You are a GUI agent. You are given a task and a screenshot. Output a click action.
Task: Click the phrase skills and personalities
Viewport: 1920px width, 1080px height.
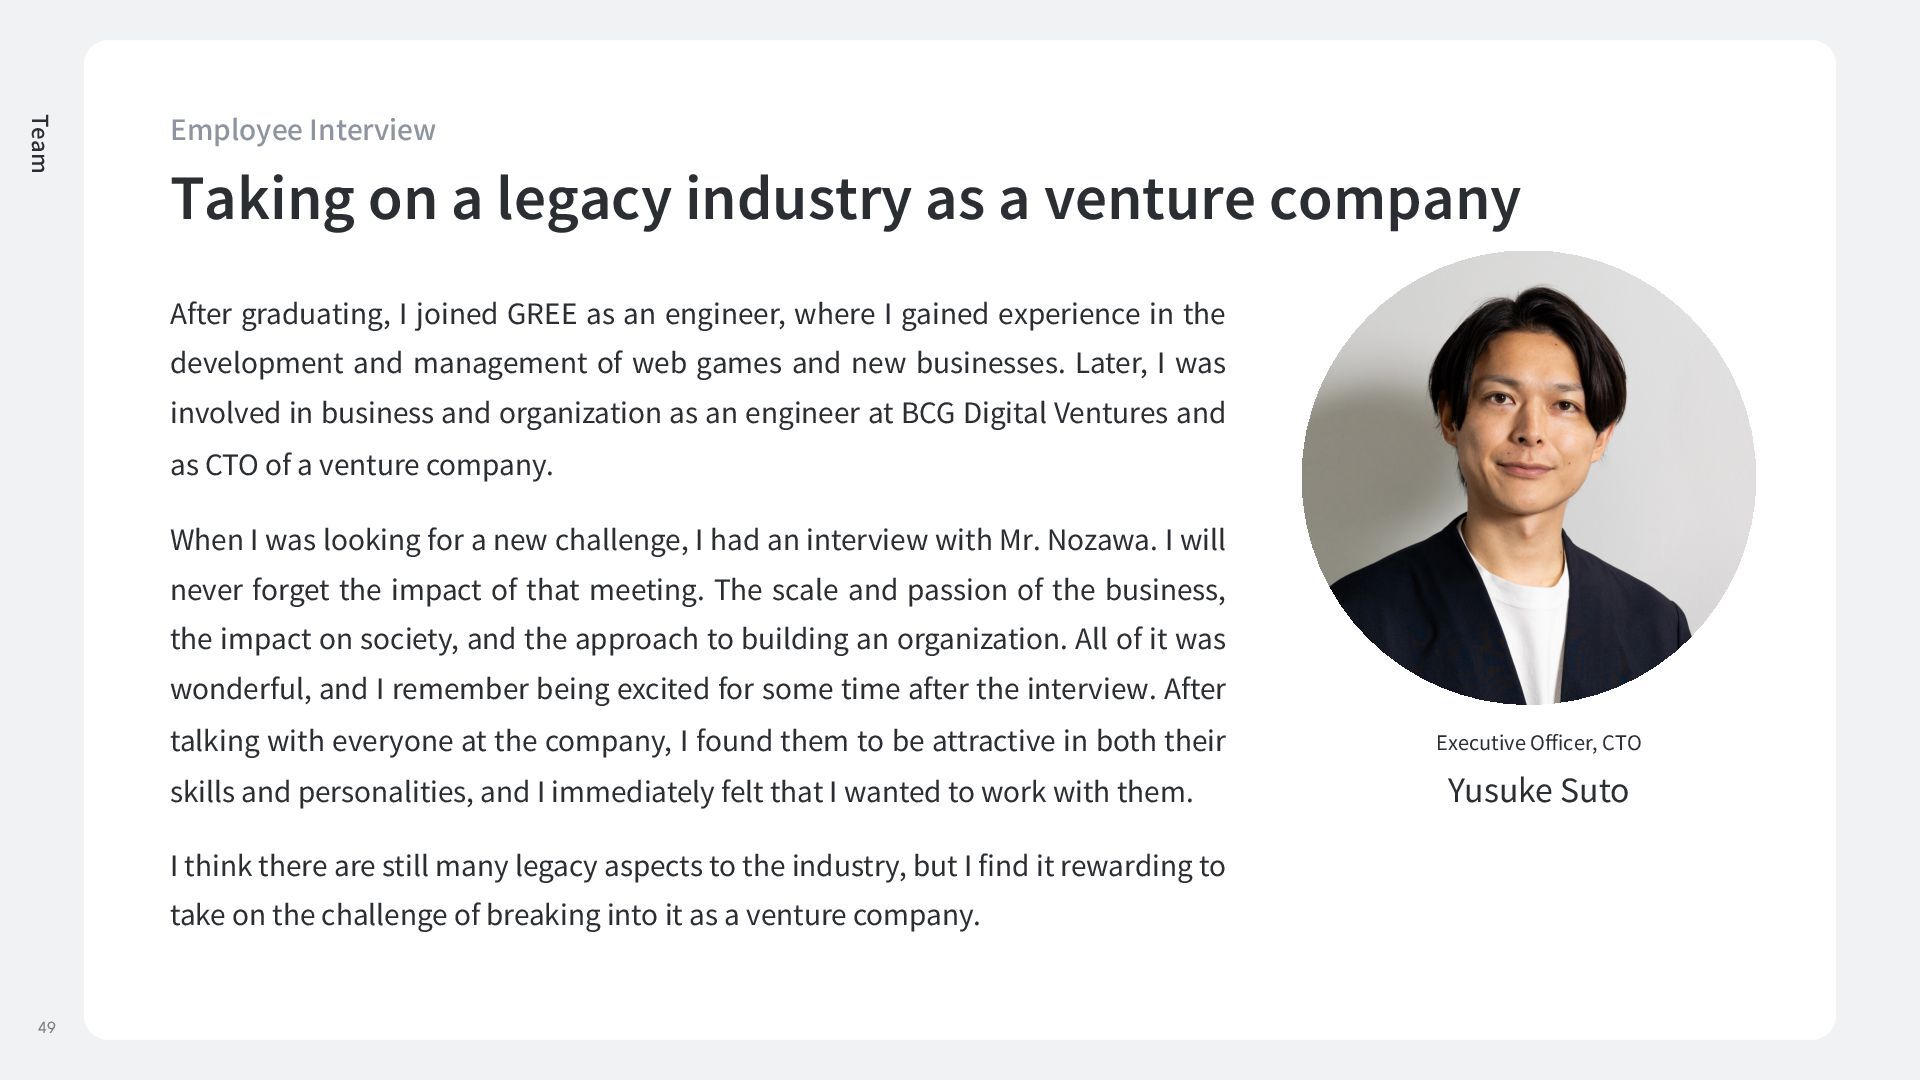[320, 792]
